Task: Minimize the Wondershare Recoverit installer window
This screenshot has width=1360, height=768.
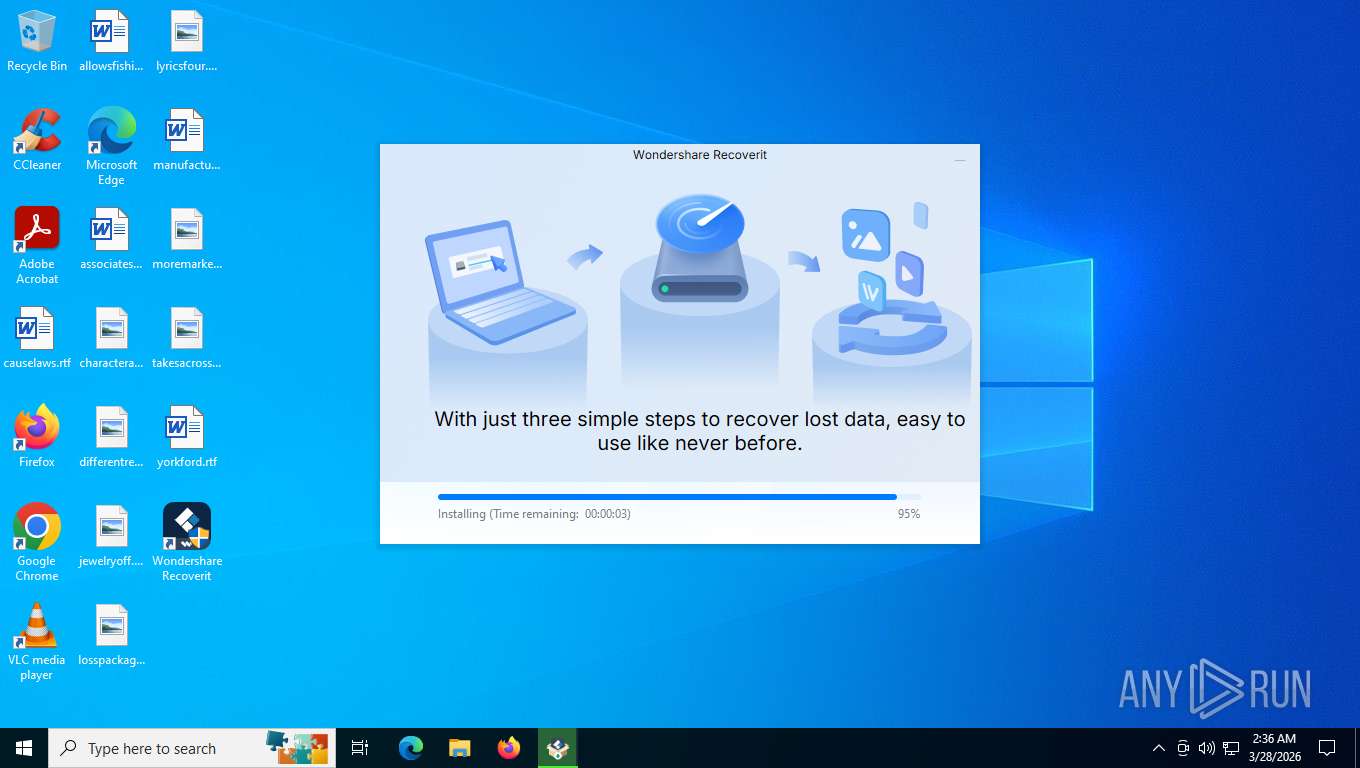Action: tap(960, 159)
